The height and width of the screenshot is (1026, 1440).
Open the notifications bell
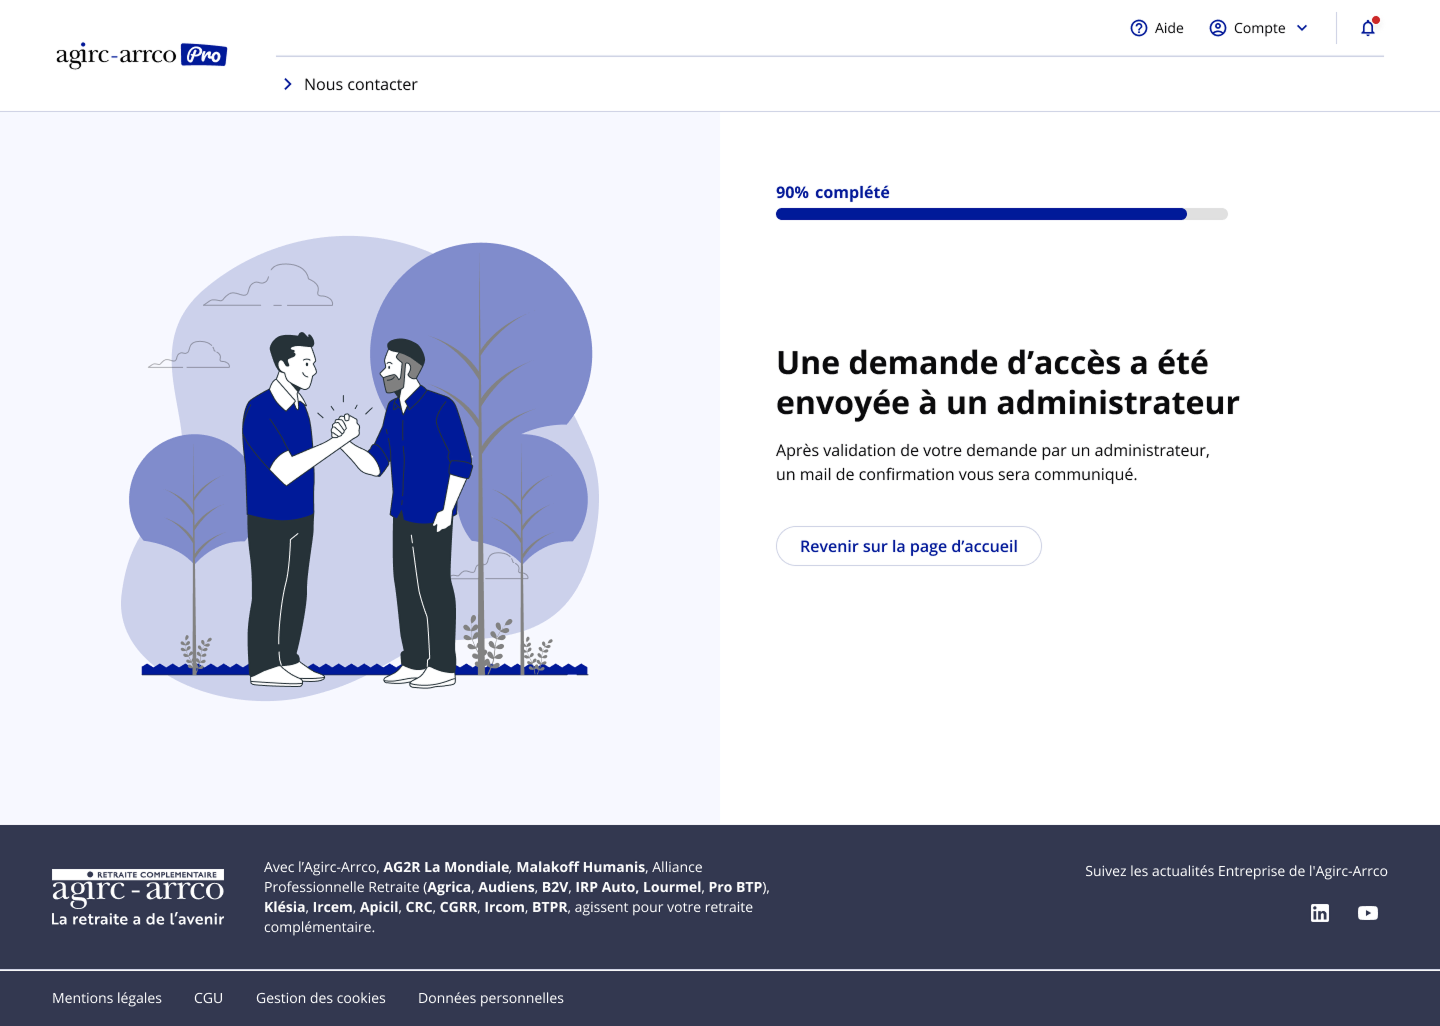(x=1368, y=28)
